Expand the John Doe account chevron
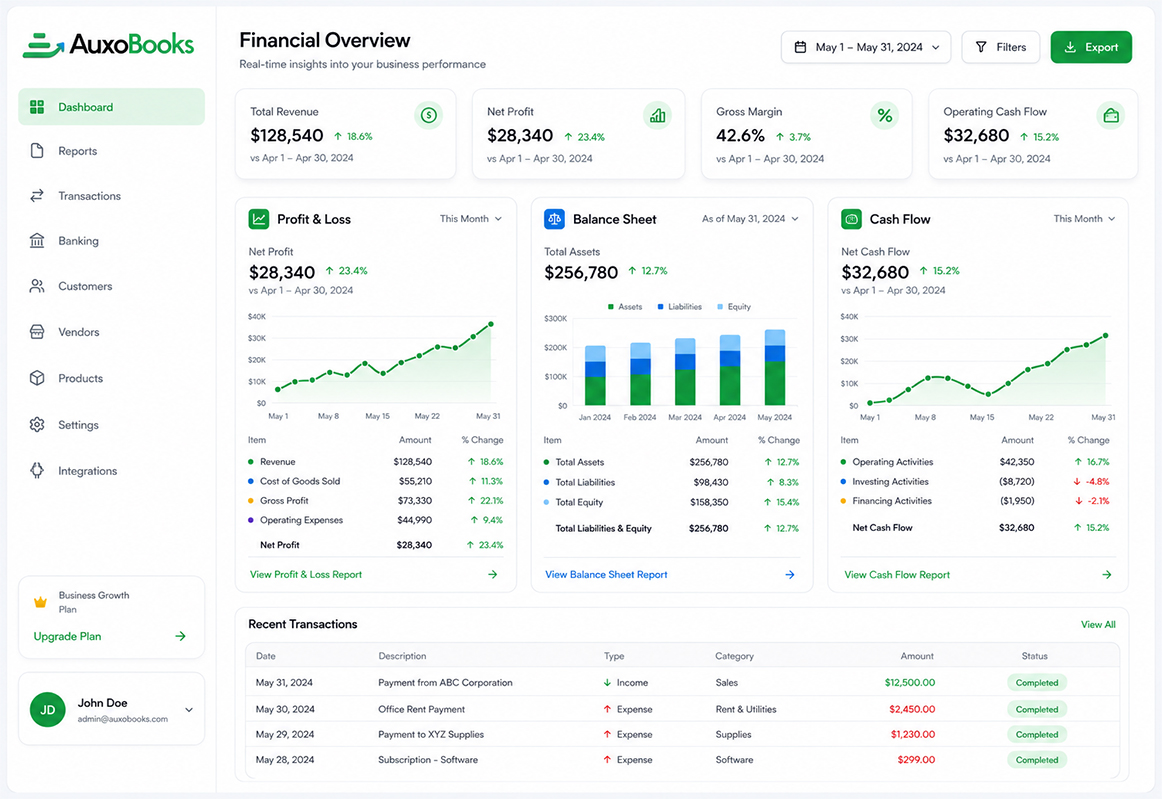Image resolution: width=1162 pixels, height=799 pixels. [189, 709]
